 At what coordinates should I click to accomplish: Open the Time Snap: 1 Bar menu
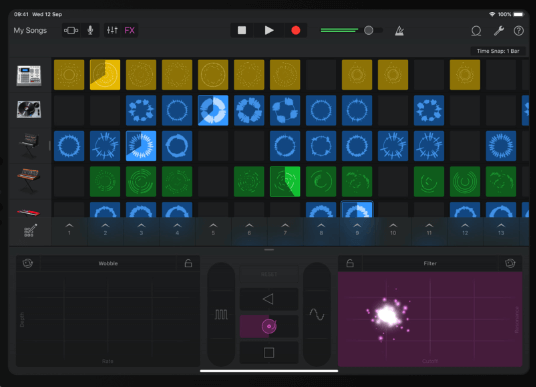point(498,51)
